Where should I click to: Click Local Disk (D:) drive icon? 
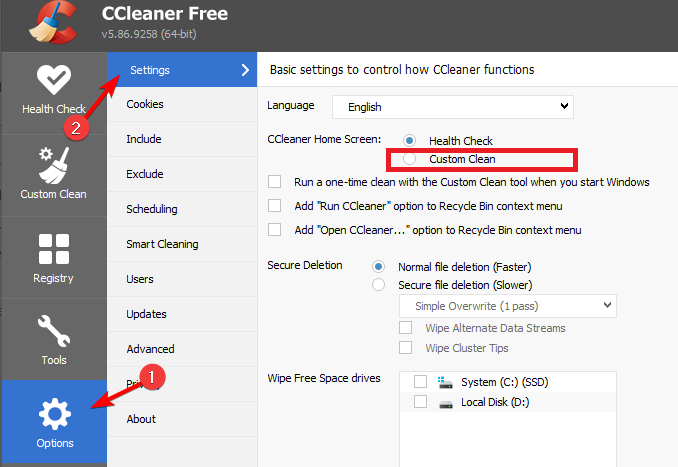[446, 404]
